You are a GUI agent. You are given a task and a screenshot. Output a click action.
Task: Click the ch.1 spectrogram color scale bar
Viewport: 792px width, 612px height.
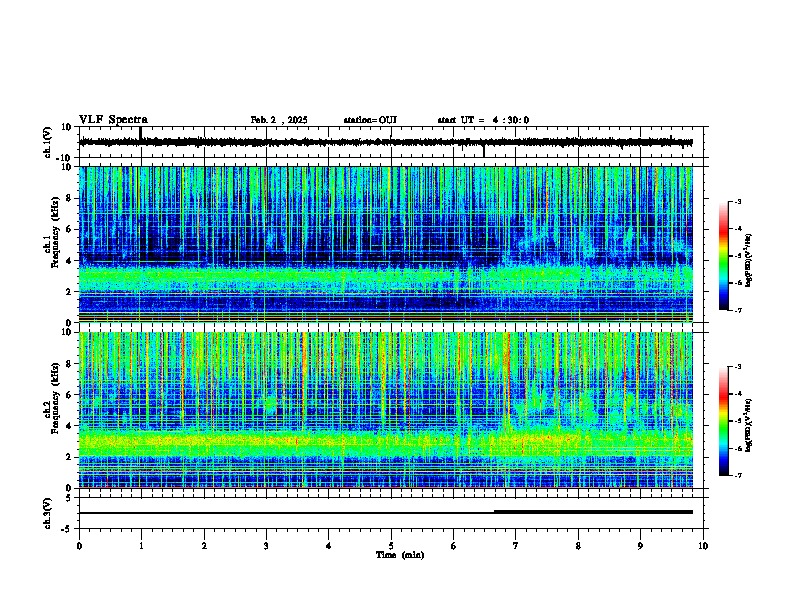pyautogui.click(x=724, y=256)
